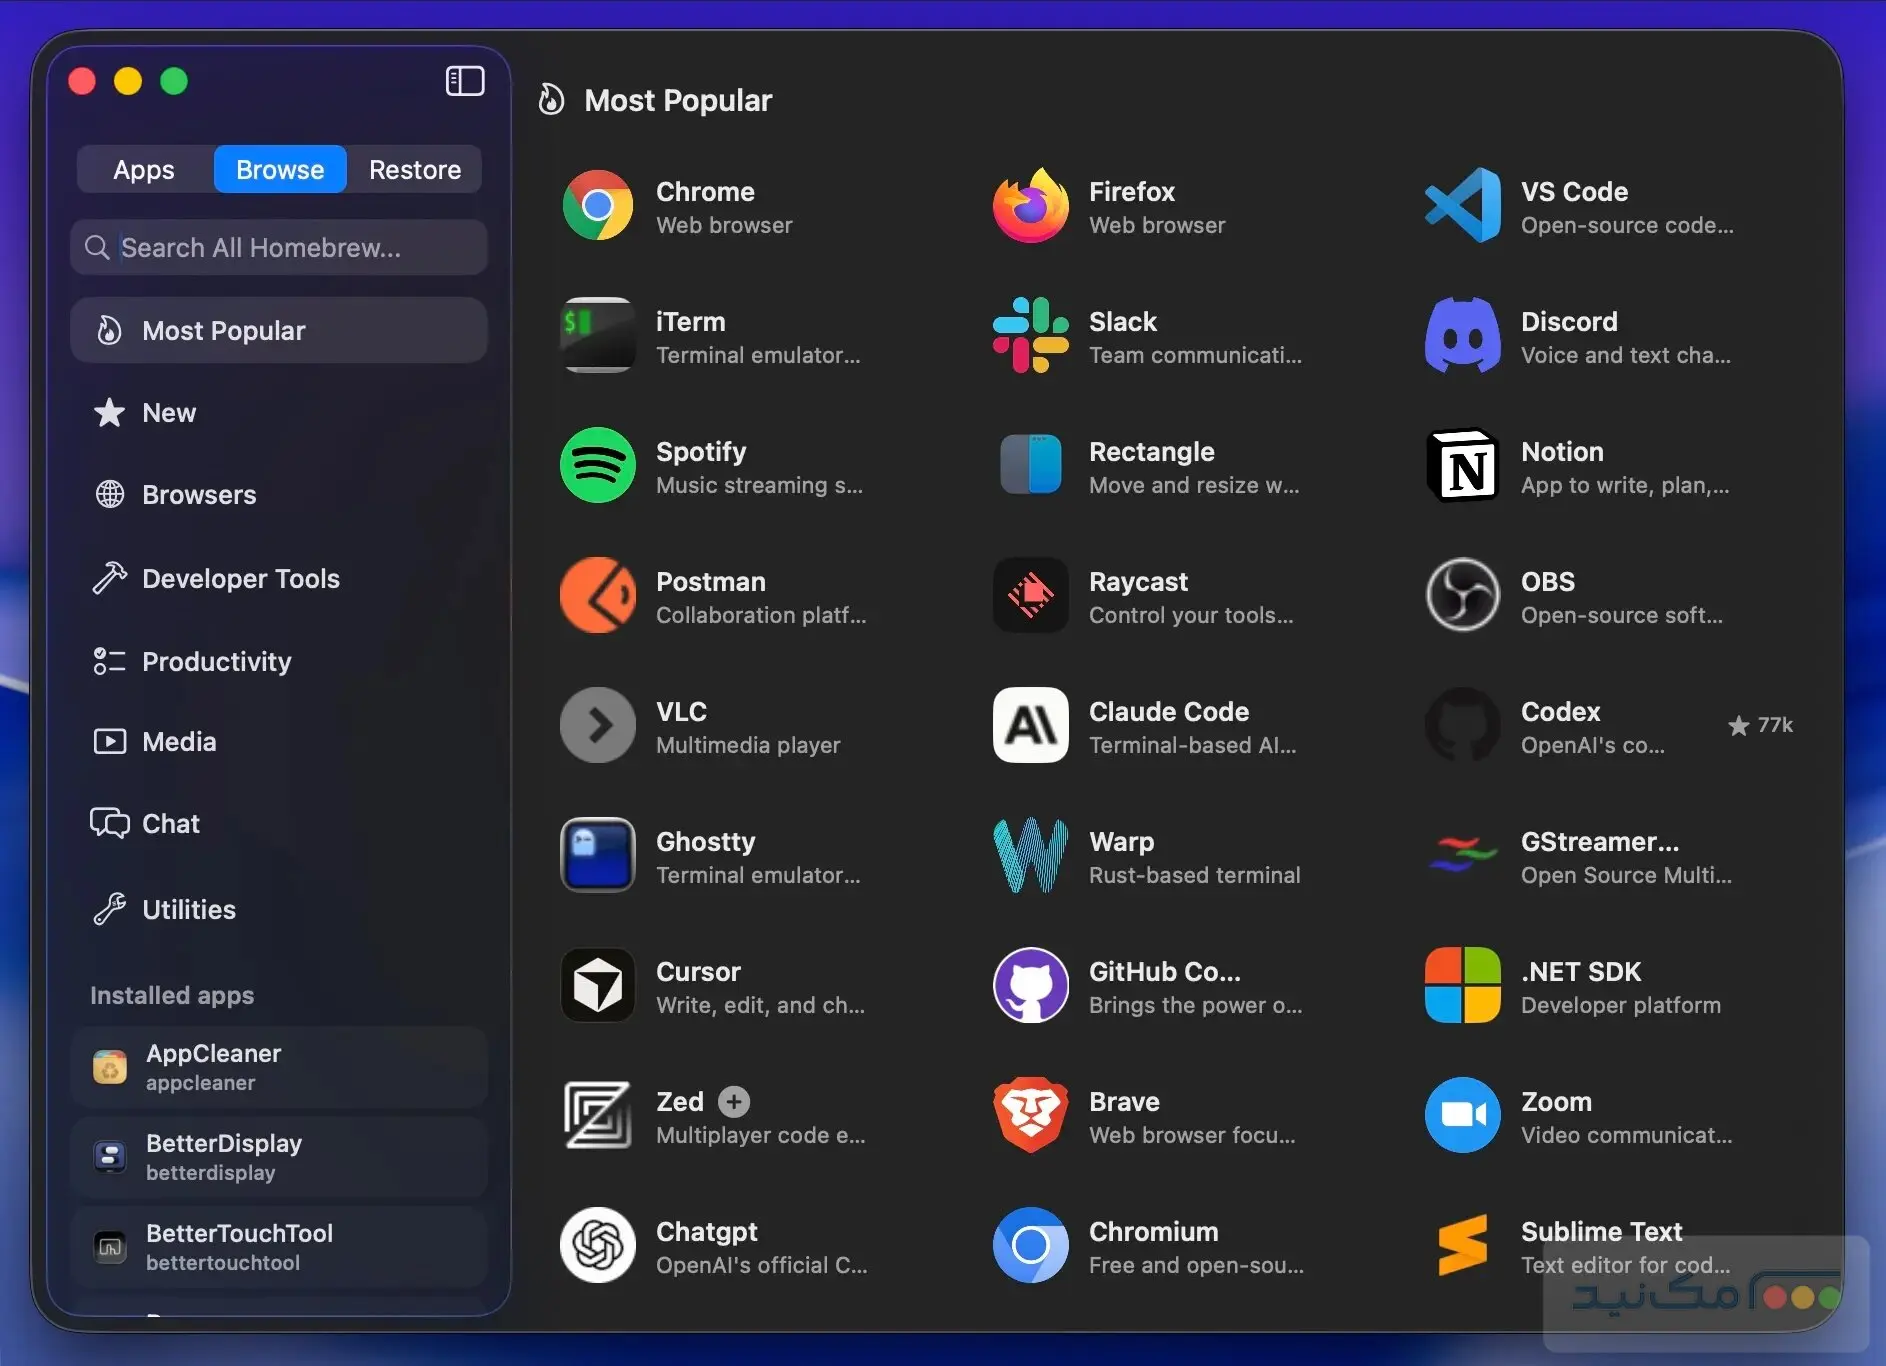Open the VS Code icon
The image size is (1886, 1366).
(1463, 206)
